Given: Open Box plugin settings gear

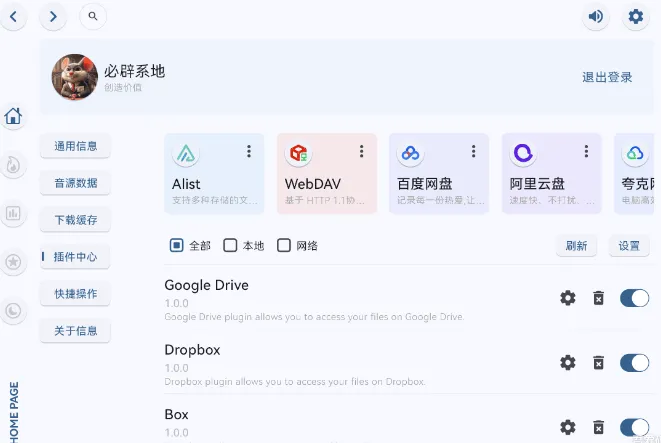Looking at the screenshot, I should (568, 427).
